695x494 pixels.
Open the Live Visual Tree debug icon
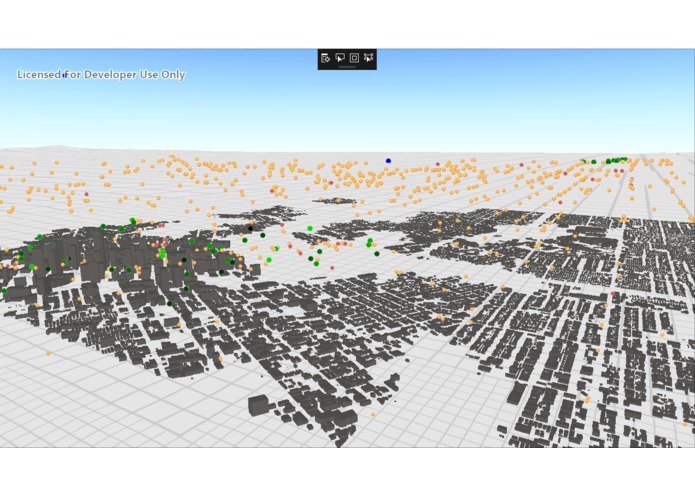pos(325,58)
